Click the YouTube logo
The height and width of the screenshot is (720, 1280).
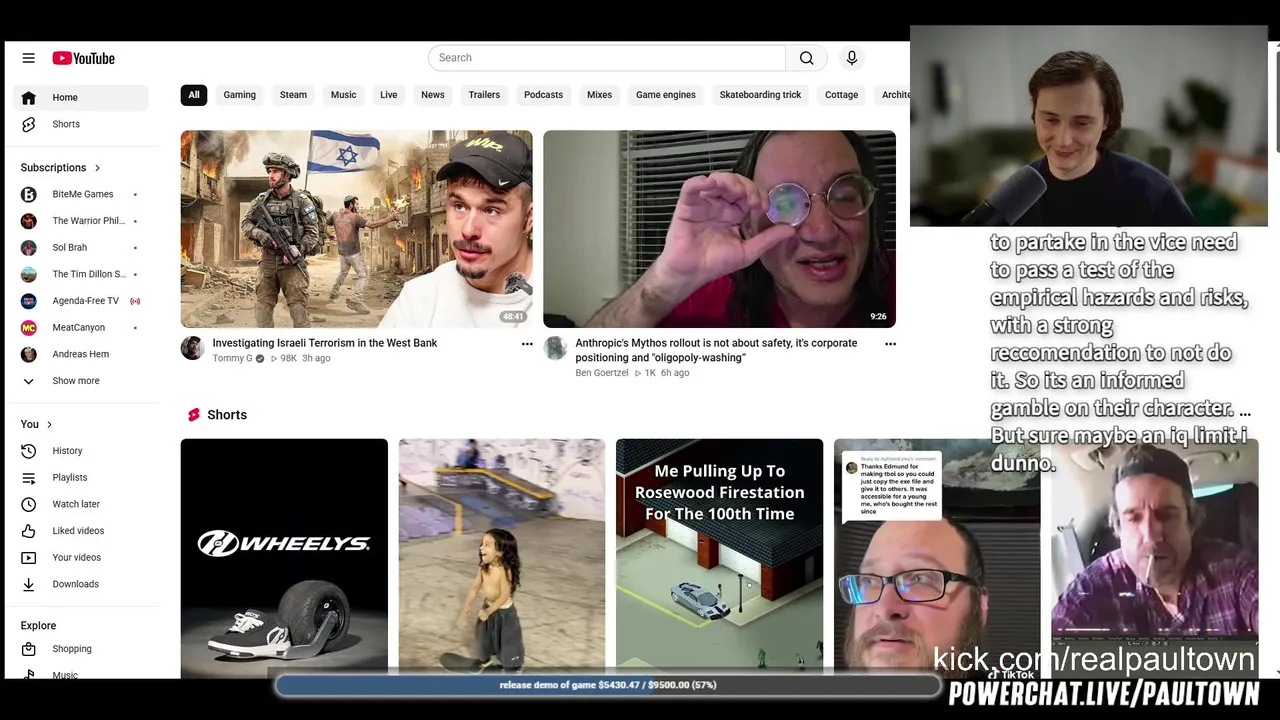84,58
